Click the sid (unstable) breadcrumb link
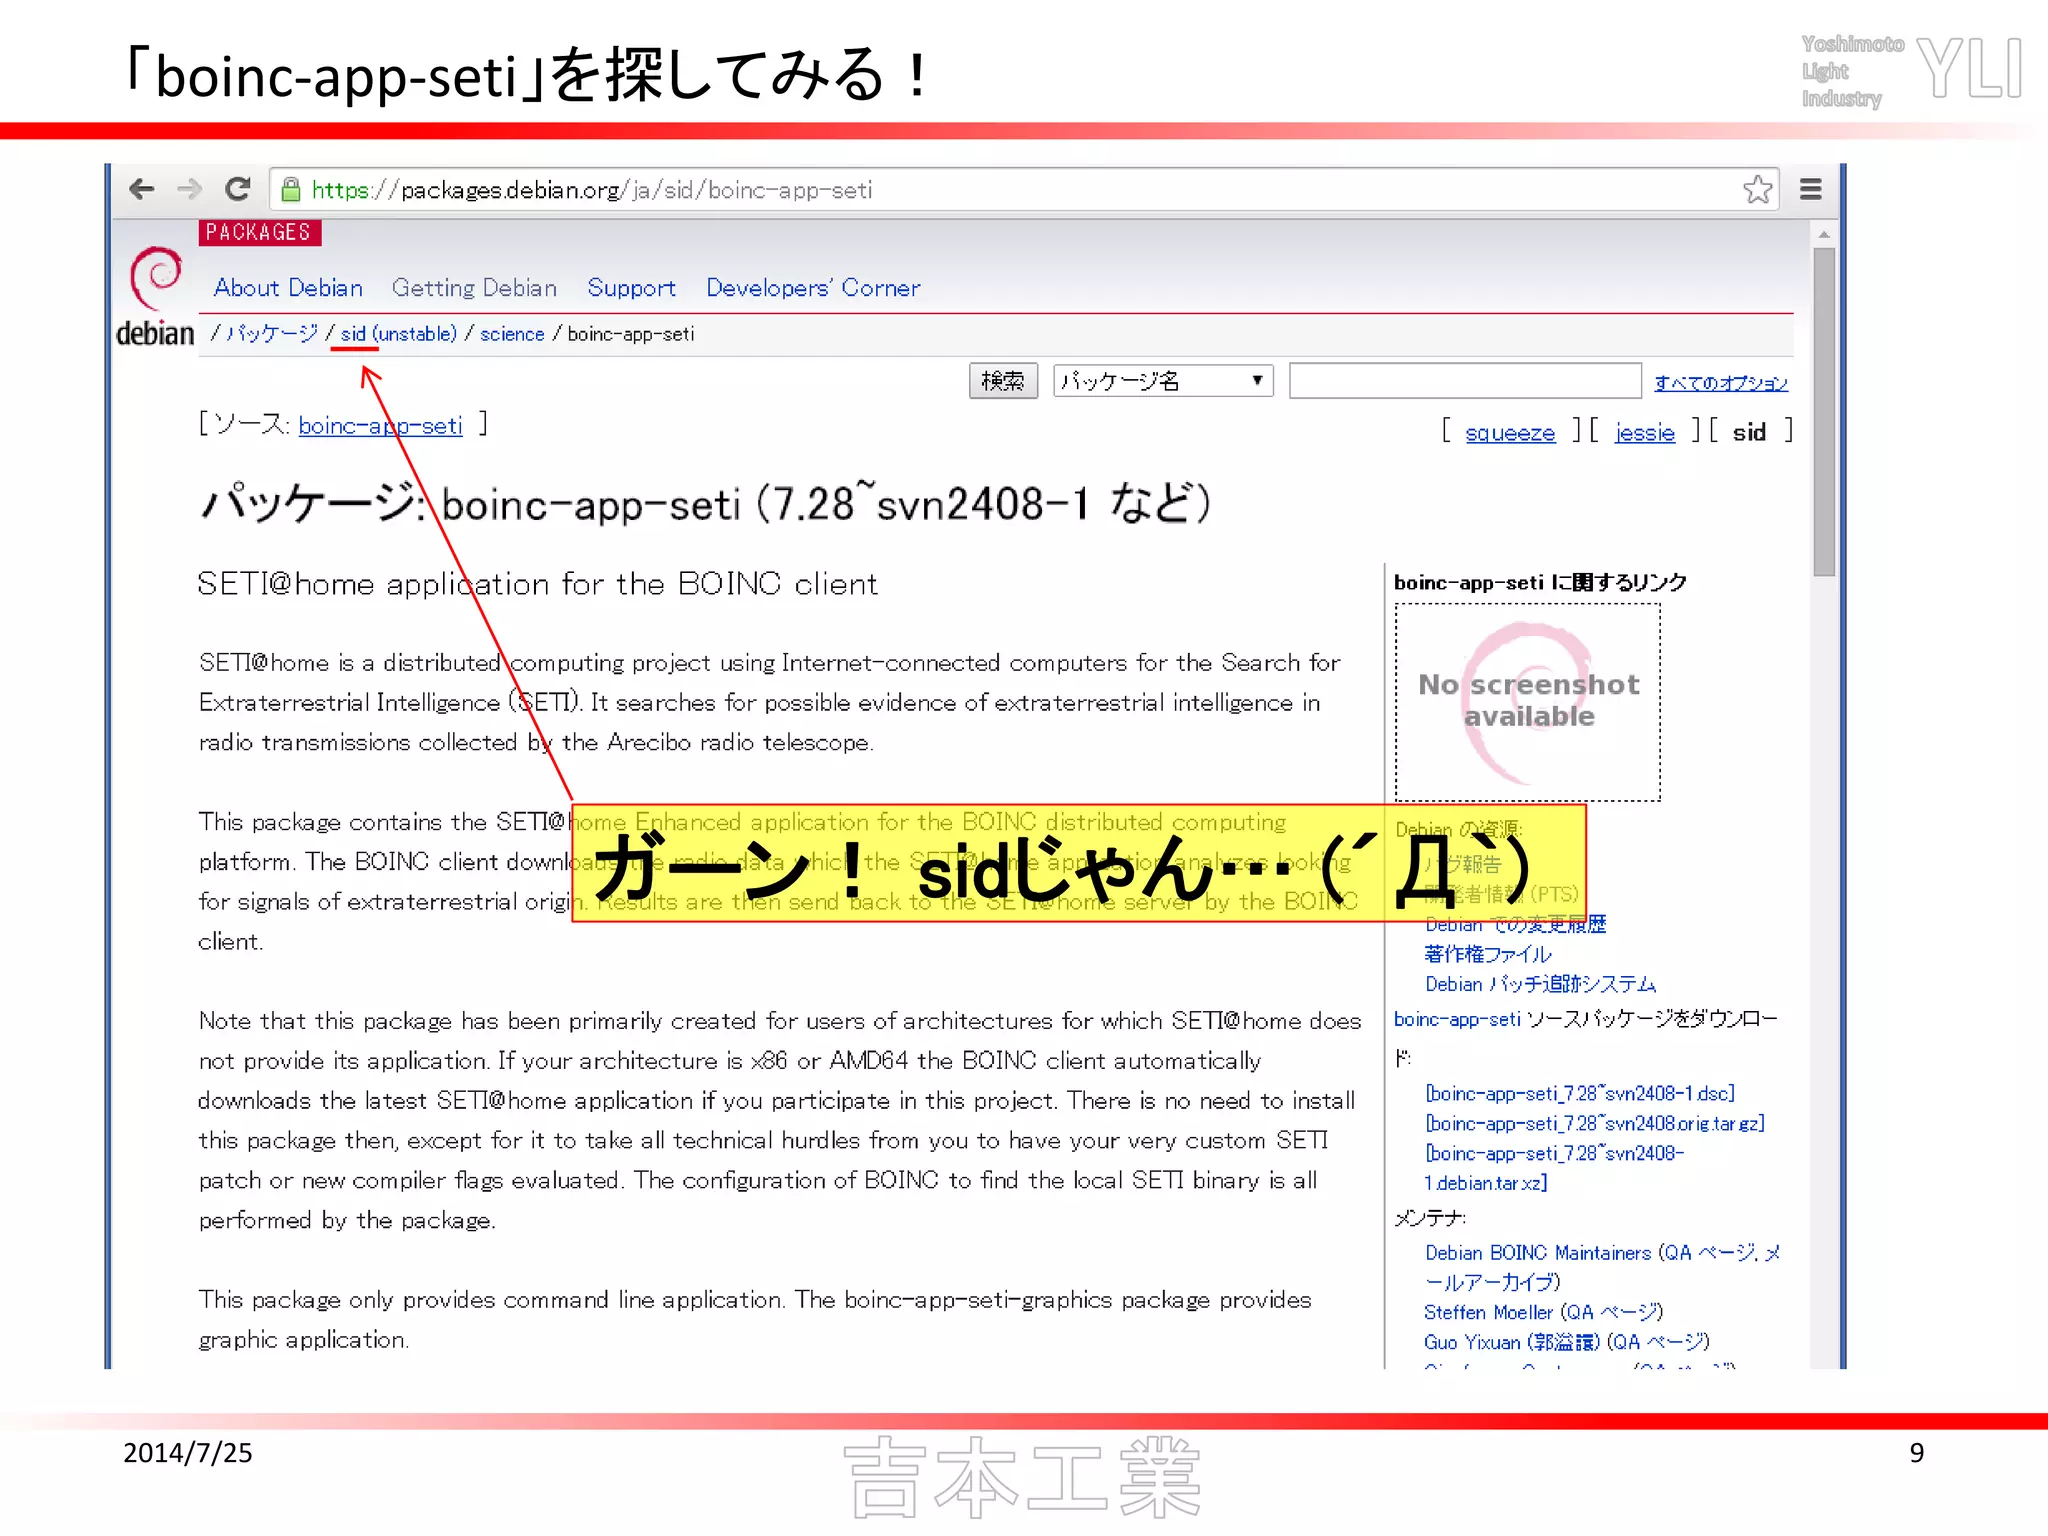The width and height of the screenshot is (2048, 1536). [398, 334]
